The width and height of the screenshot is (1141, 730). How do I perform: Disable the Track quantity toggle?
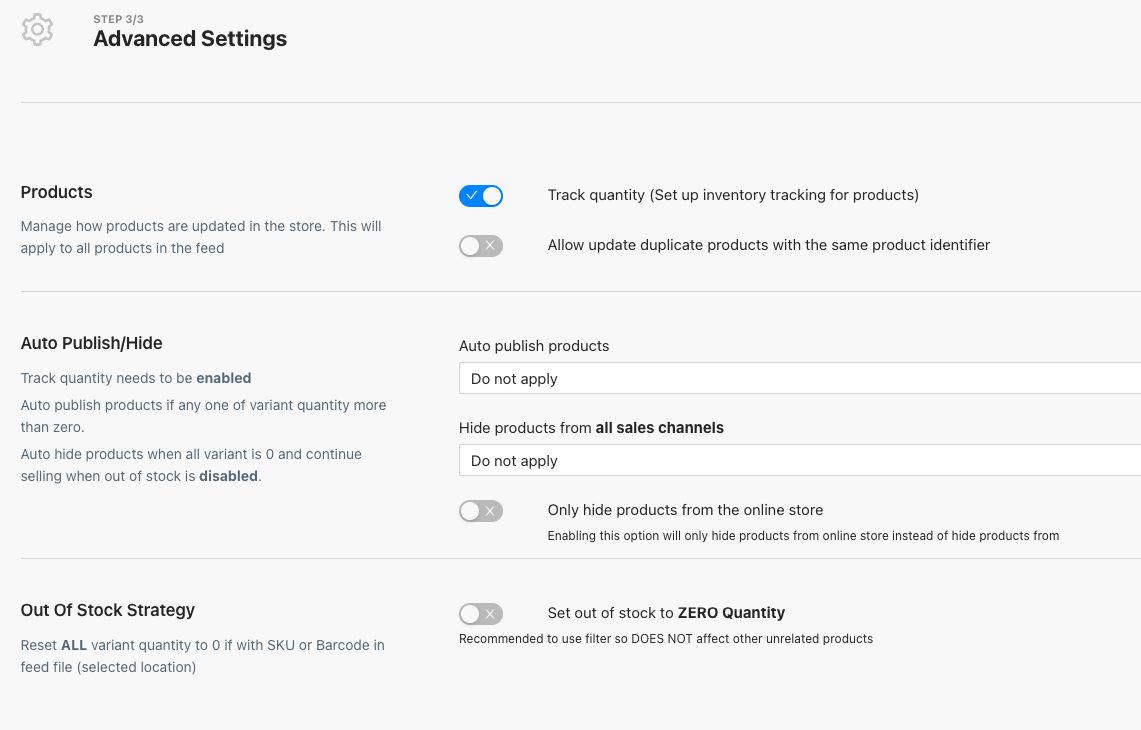pos(481,196)
